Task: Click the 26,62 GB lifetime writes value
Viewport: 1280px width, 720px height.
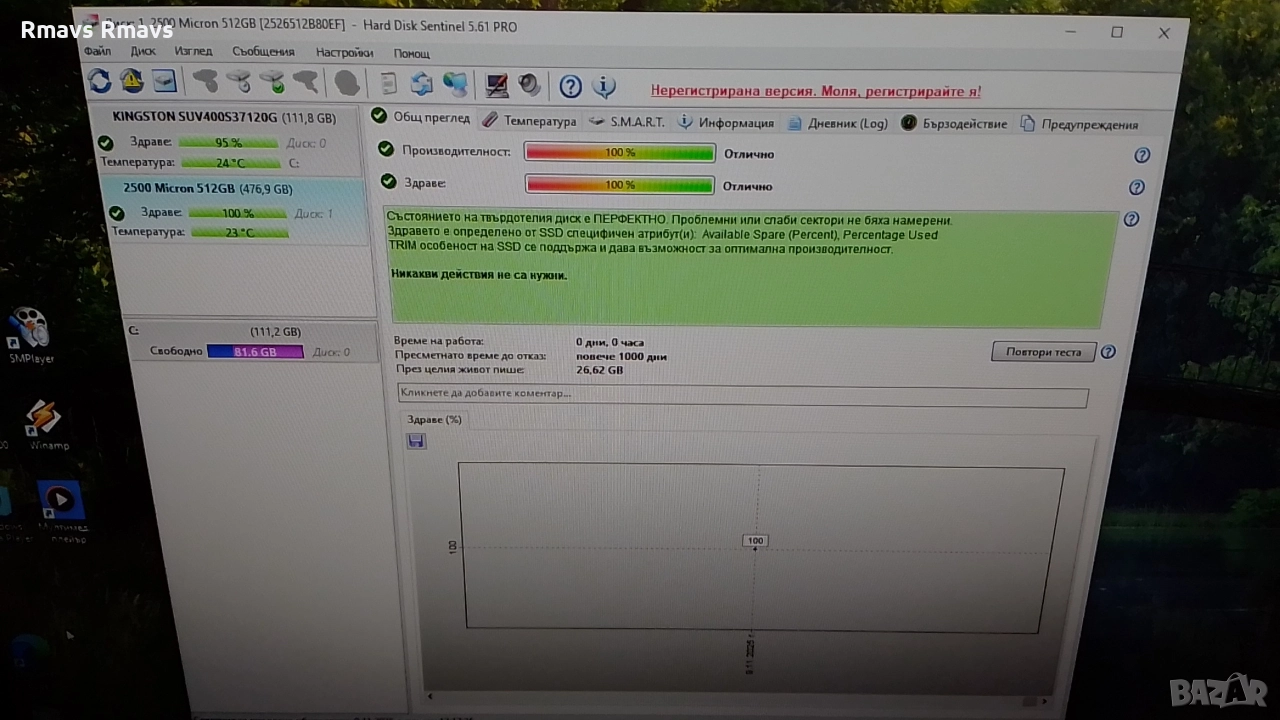Action: coord(600,370)
